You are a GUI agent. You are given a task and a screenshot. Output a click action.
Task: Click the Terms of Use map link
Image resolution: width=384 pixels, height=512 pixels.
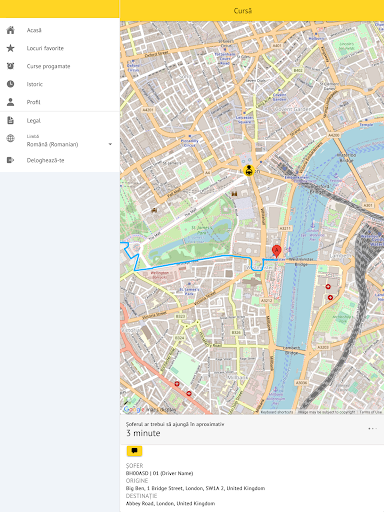[370, 412]
